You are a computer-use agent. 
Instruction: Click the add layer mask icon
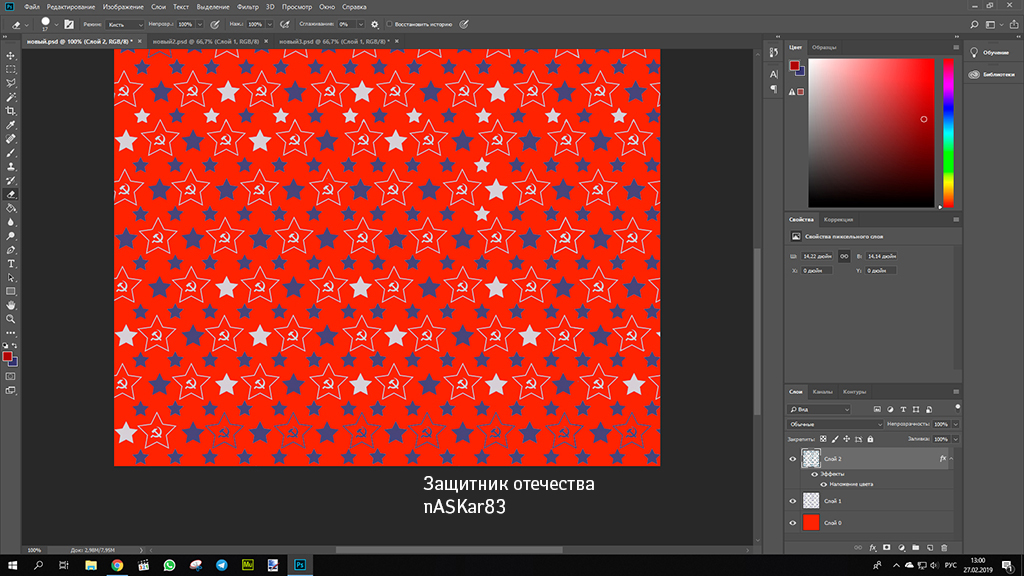887,547
